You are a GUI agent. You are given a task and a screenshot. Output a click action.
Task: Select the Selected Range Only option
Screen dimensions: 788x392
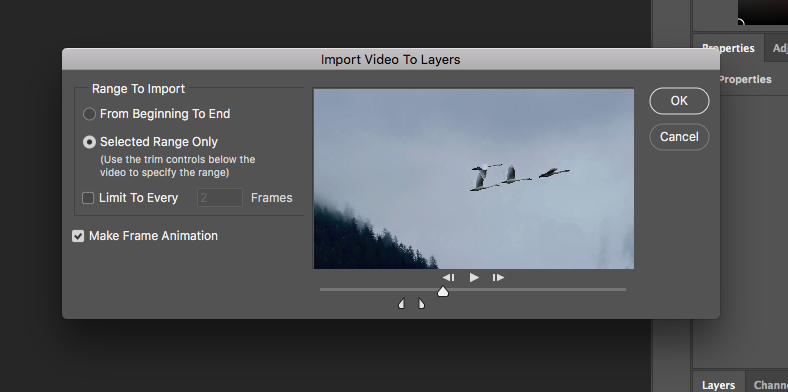[x=89, y=142]
